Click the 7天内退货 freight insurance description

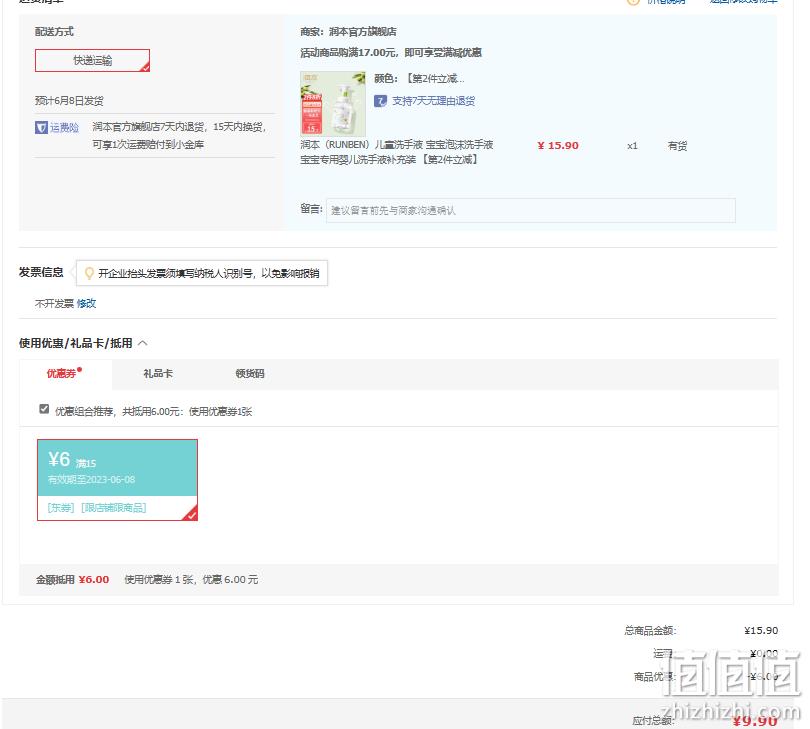click(179, 135)
